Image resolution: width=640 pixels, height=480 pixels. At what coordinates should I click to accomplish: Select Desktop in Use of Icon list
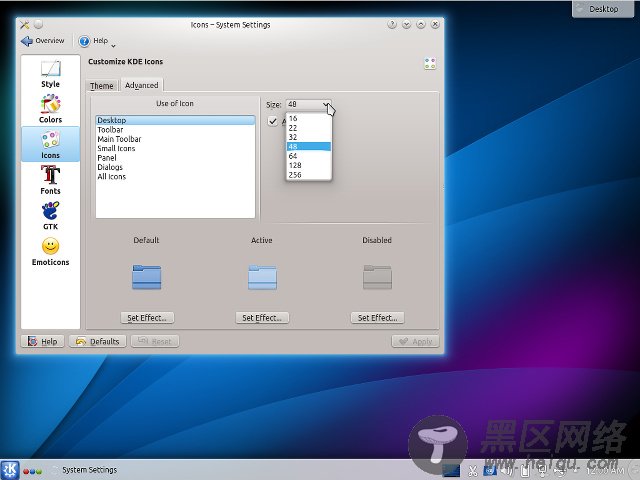(175, 120)
